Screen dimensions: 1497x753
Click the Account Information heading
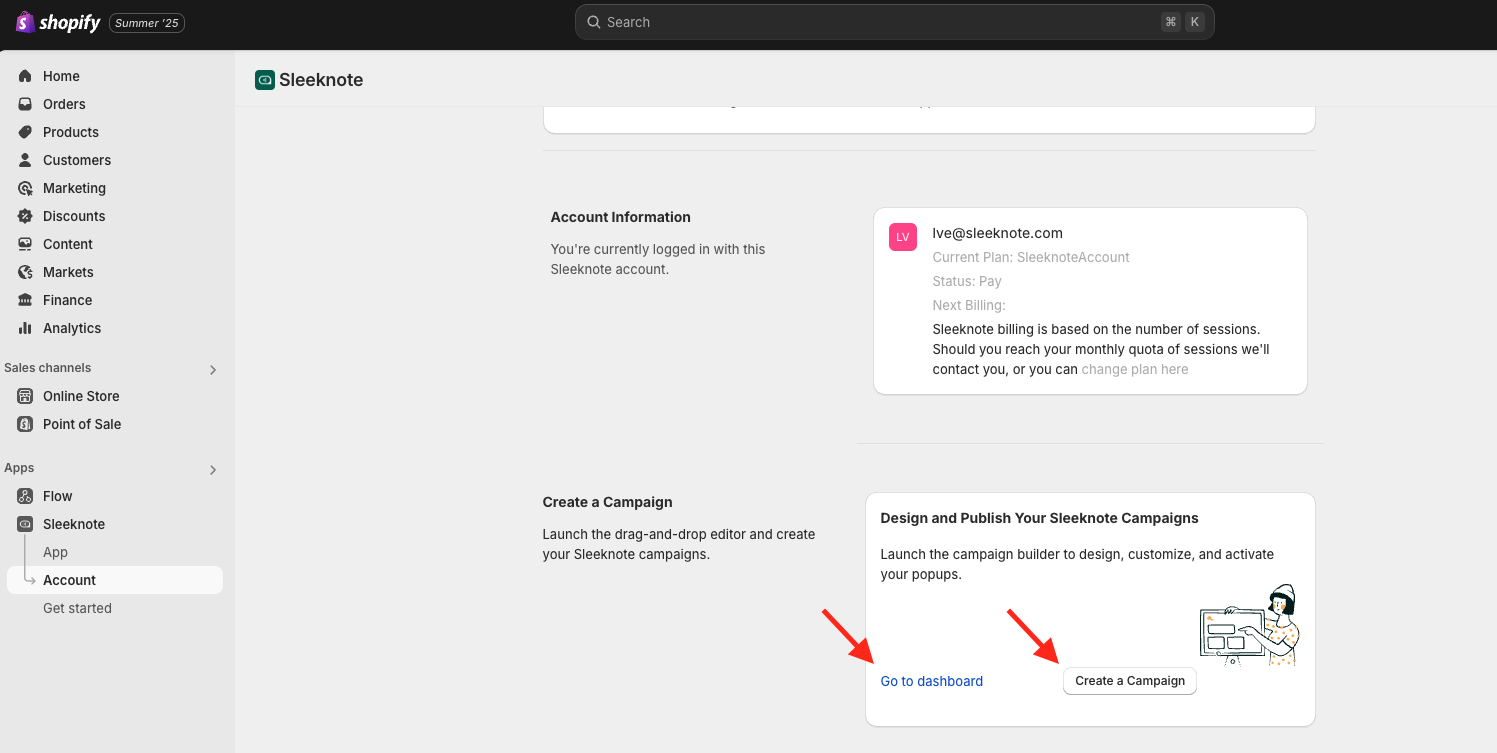click(x=621, y=217)
